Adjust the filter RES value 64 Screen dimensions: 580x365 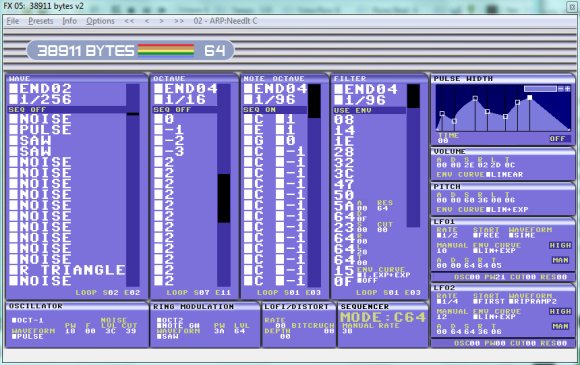tap(382, 208)
